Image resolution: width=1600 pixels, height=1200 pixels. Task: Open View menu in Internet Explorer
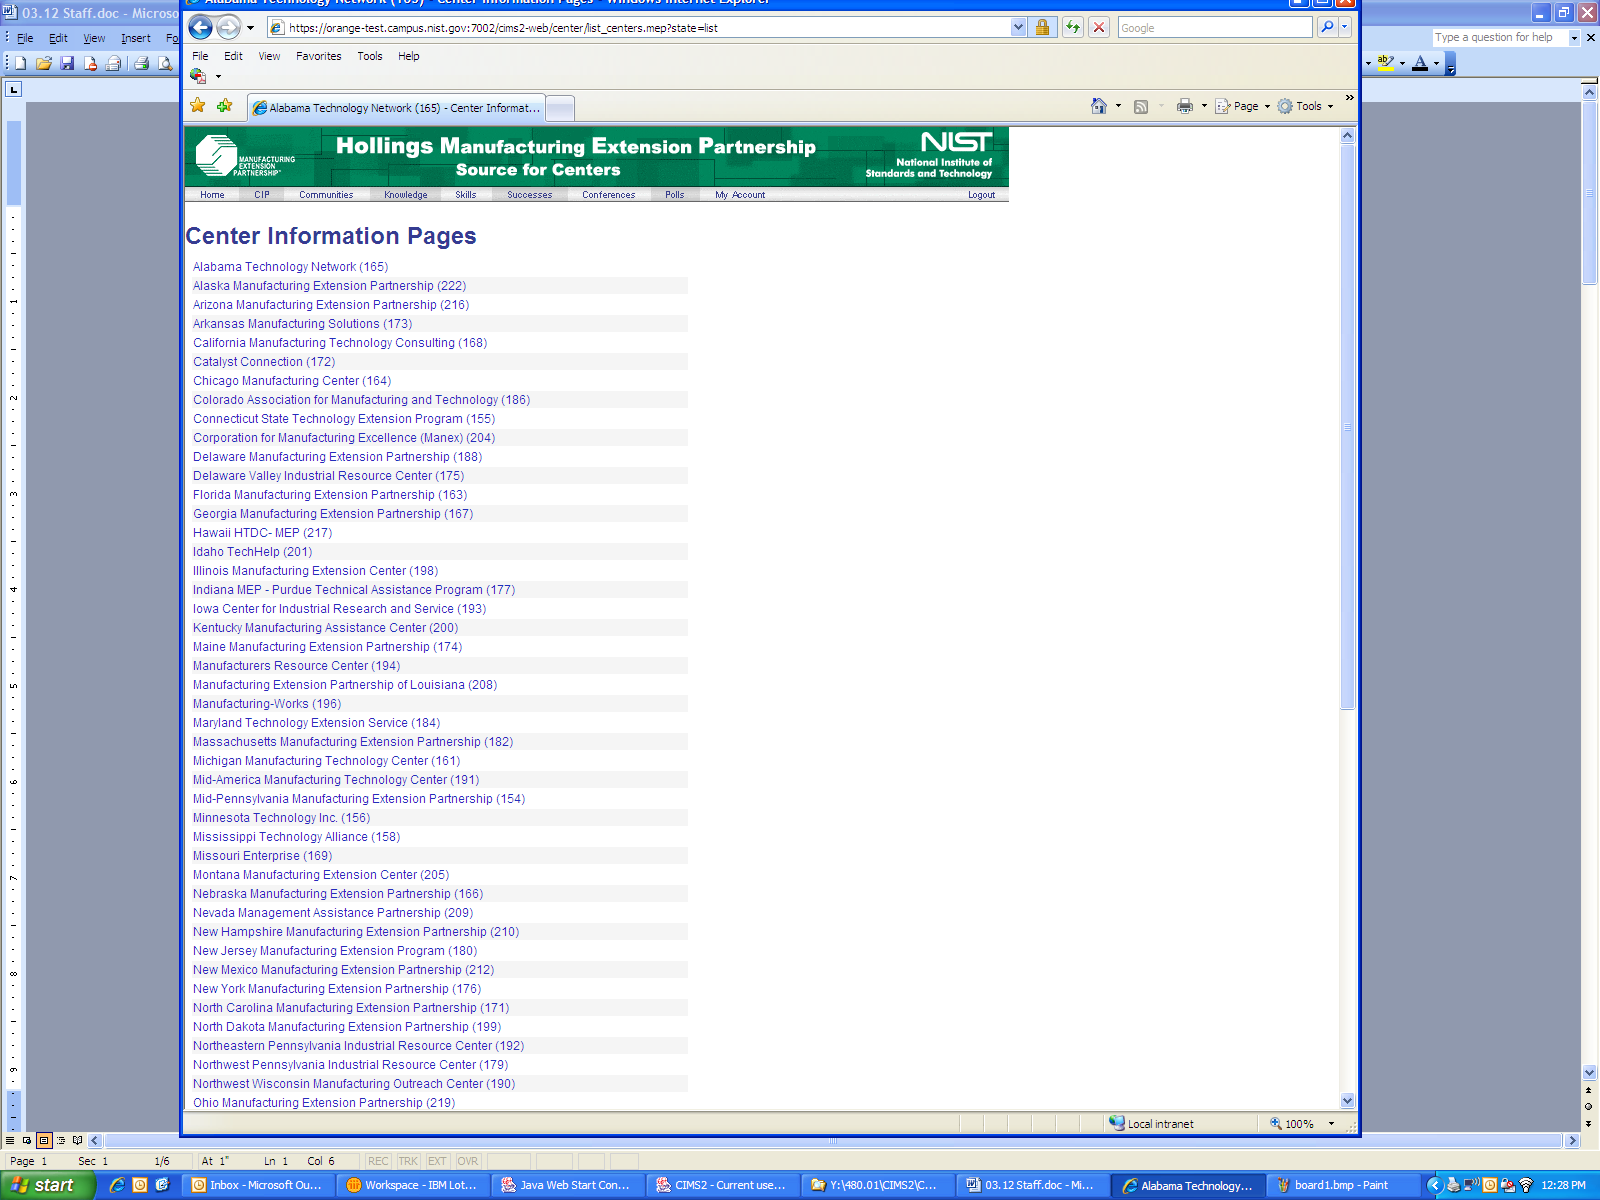pyautogui.click(x=269, y=56)
